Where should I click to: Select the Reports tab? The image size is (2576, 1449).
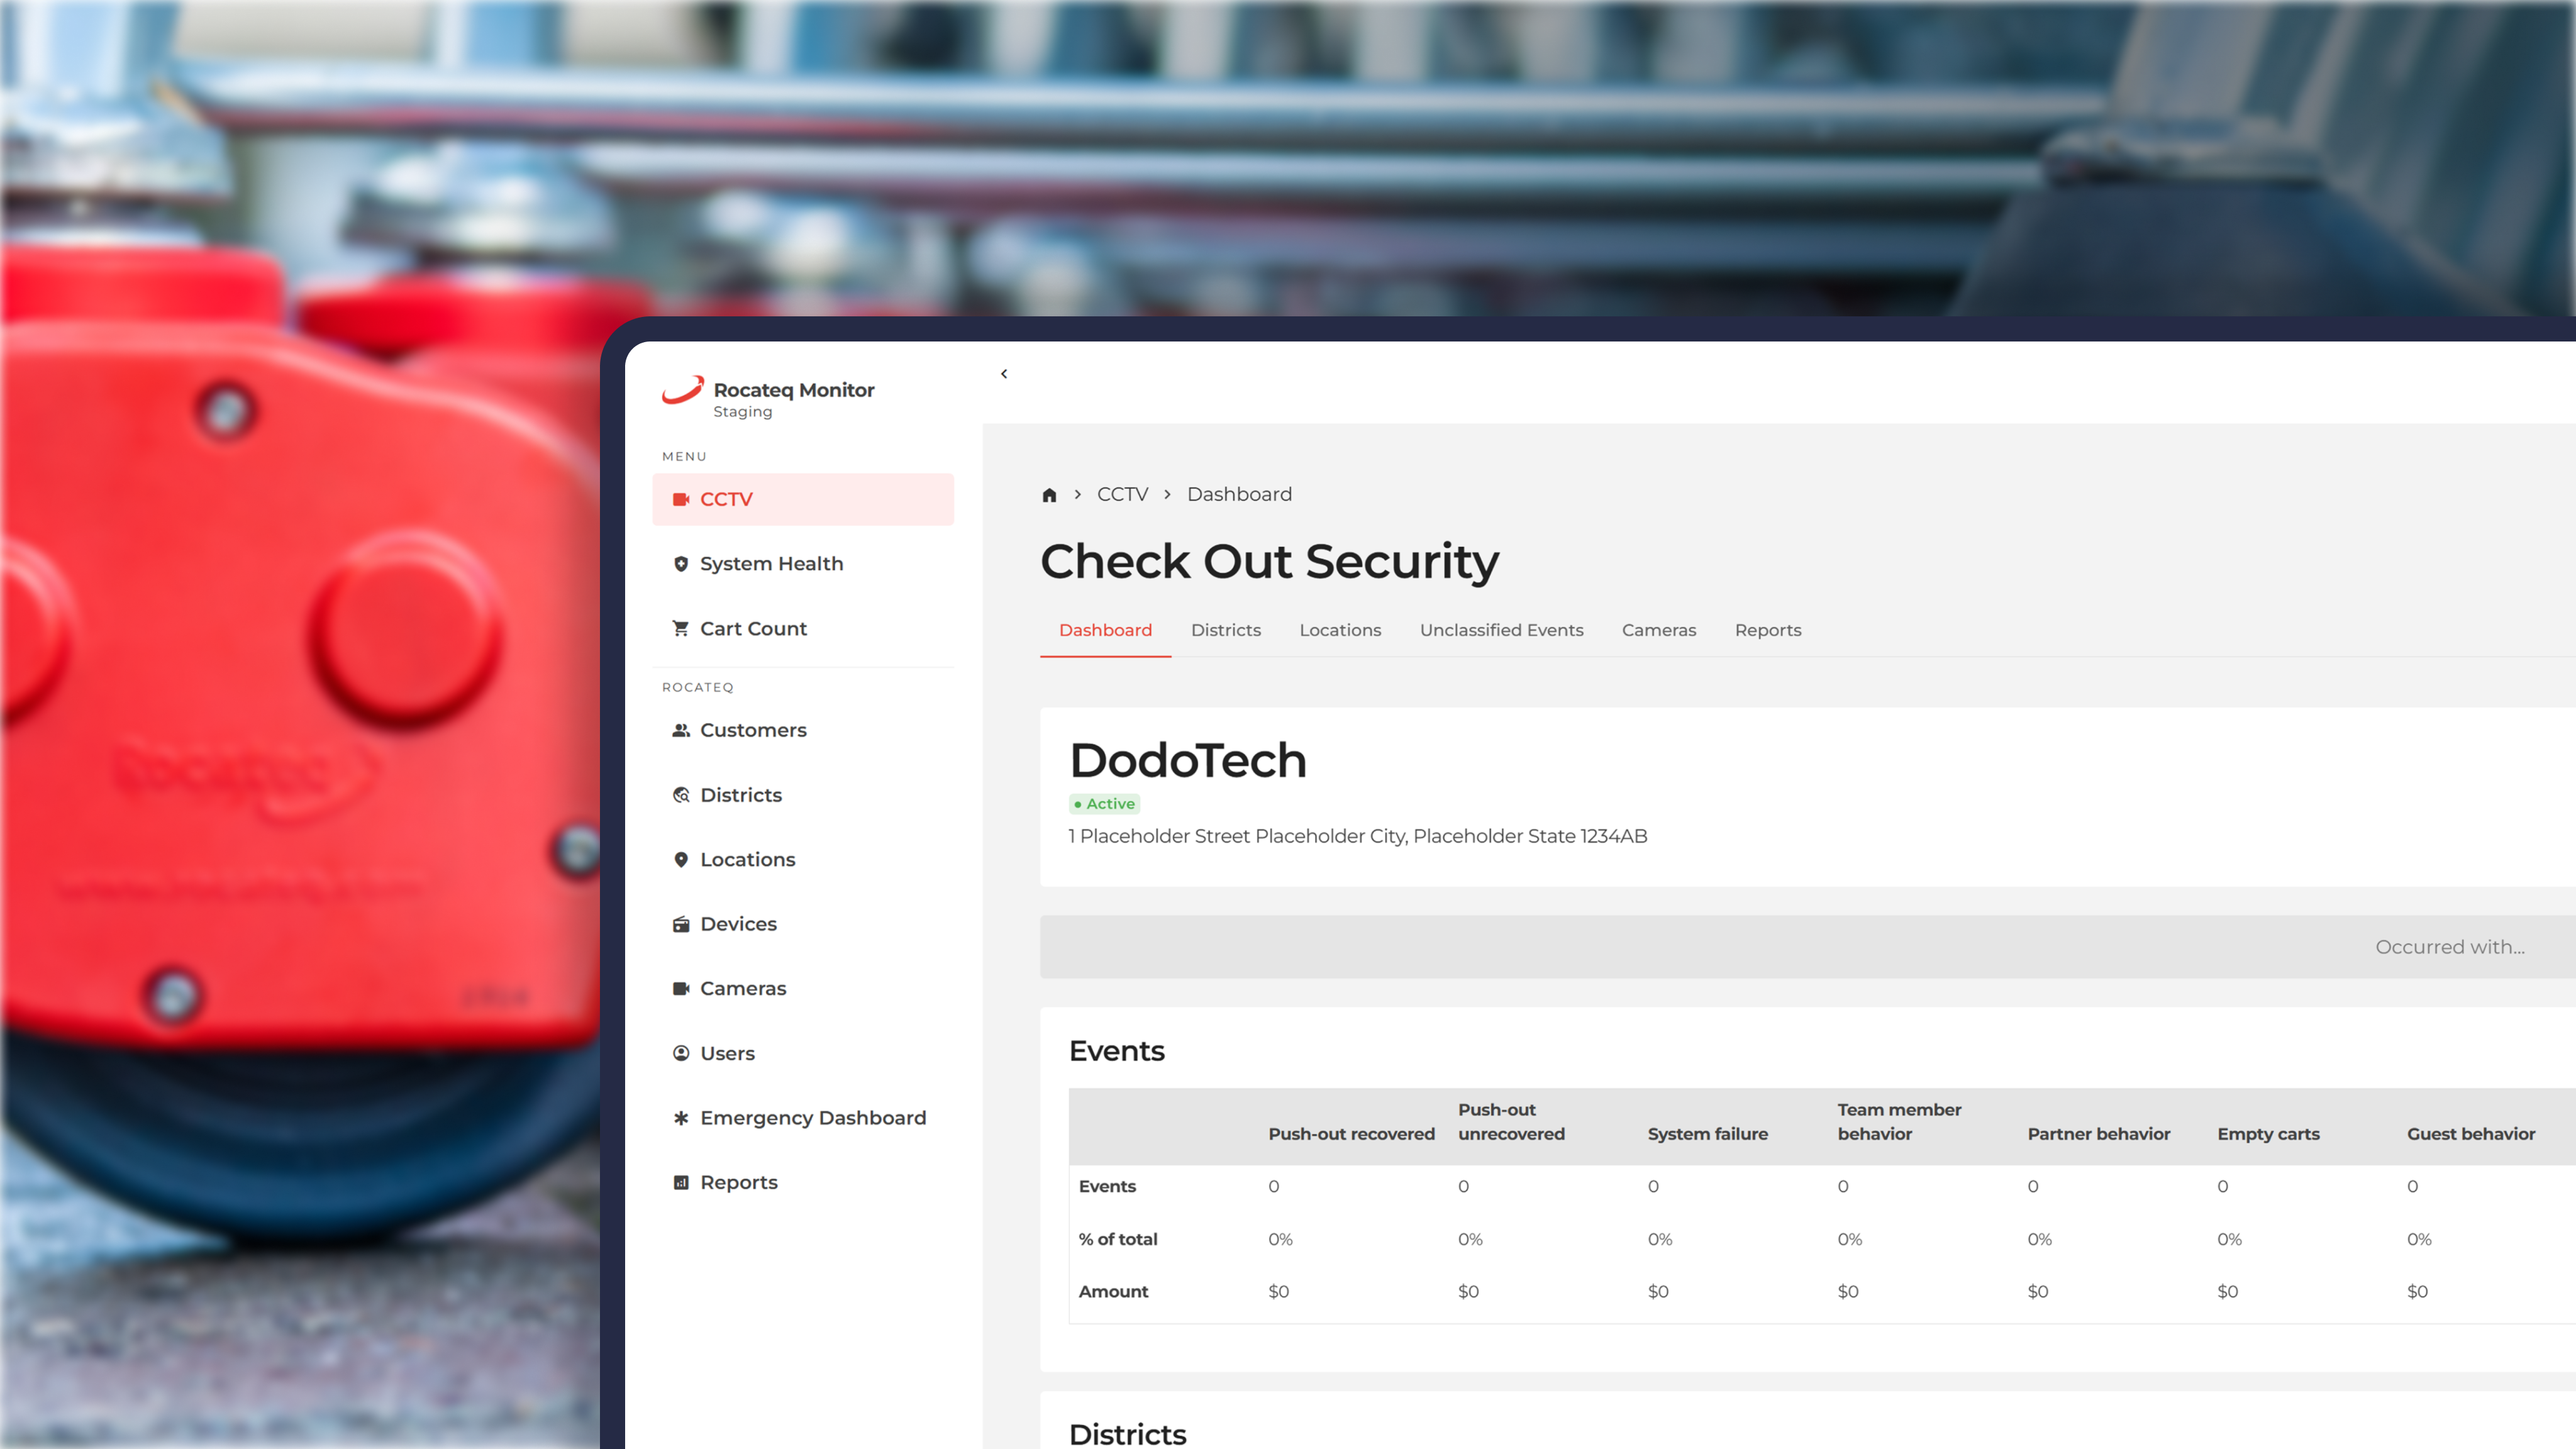coord(1768,630)
